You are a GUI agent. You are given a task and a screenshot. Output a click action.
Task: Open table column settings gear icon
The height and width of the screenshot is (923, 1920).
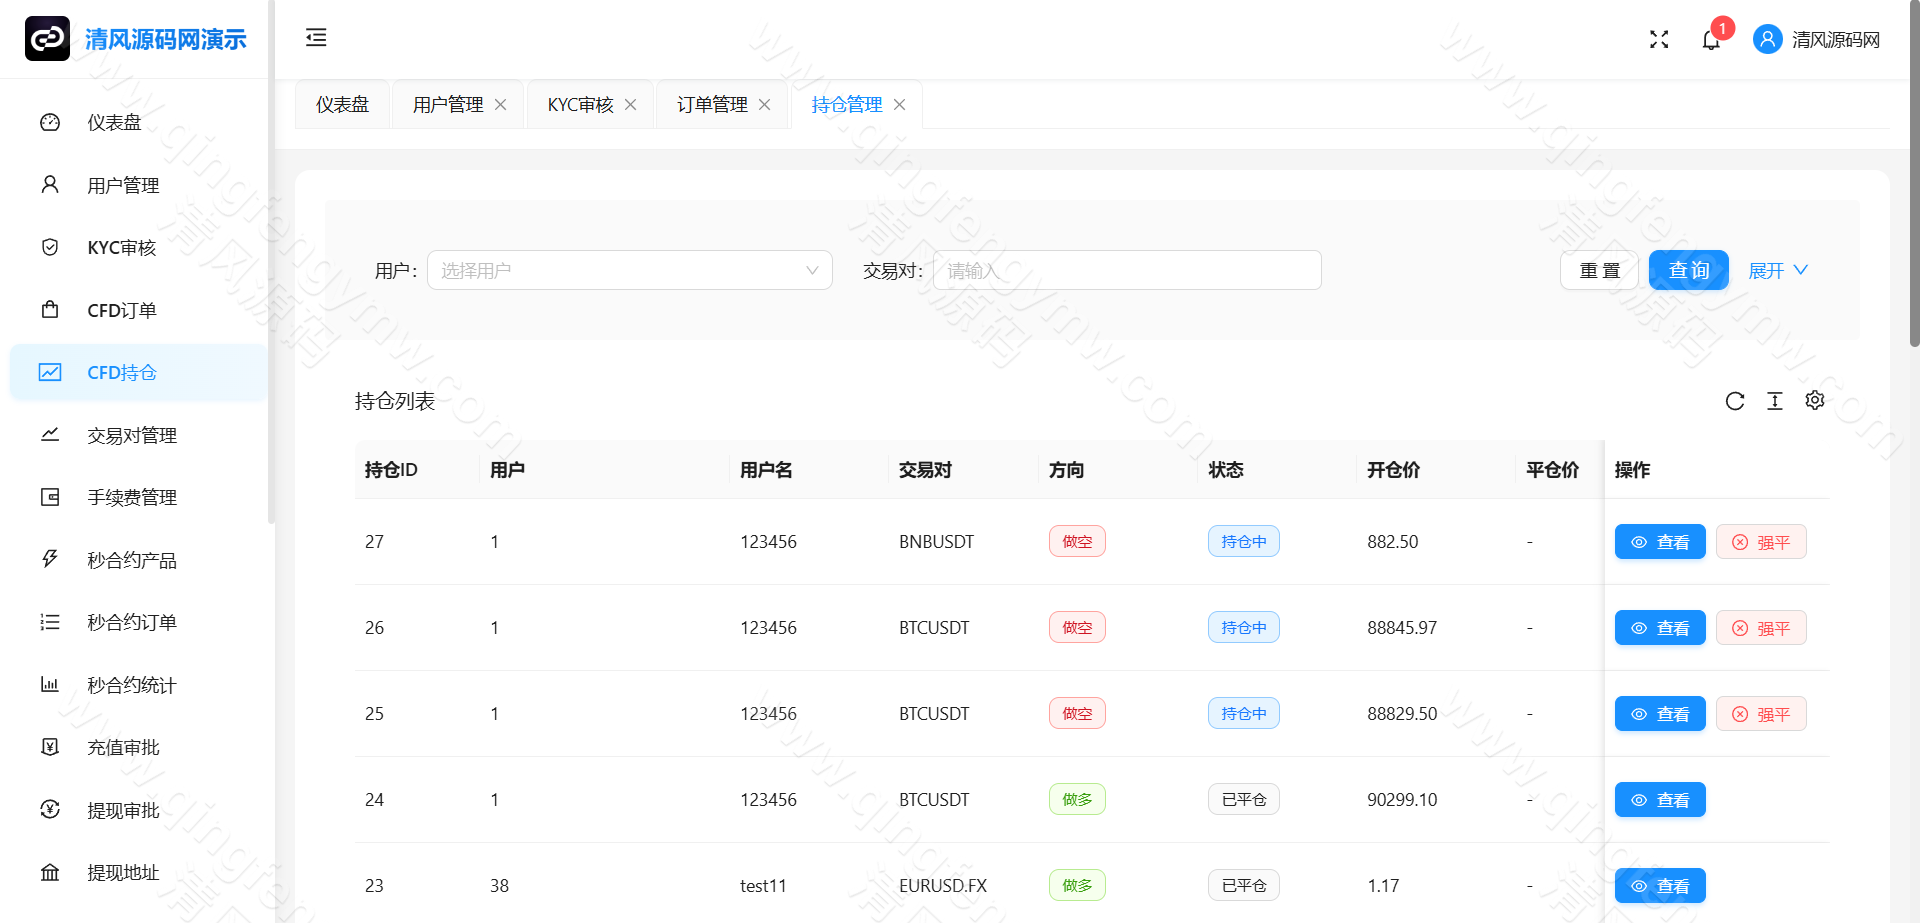(x=1815, y=401)
